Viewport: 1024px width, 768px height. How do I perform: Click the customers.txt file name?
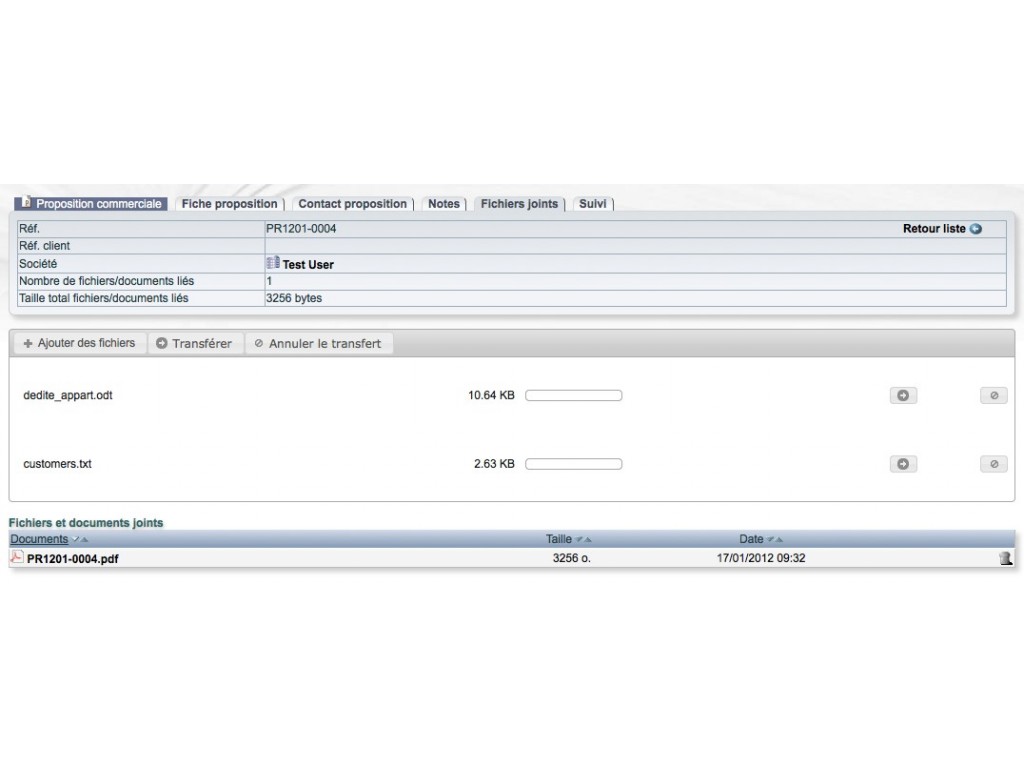(57, 464)
